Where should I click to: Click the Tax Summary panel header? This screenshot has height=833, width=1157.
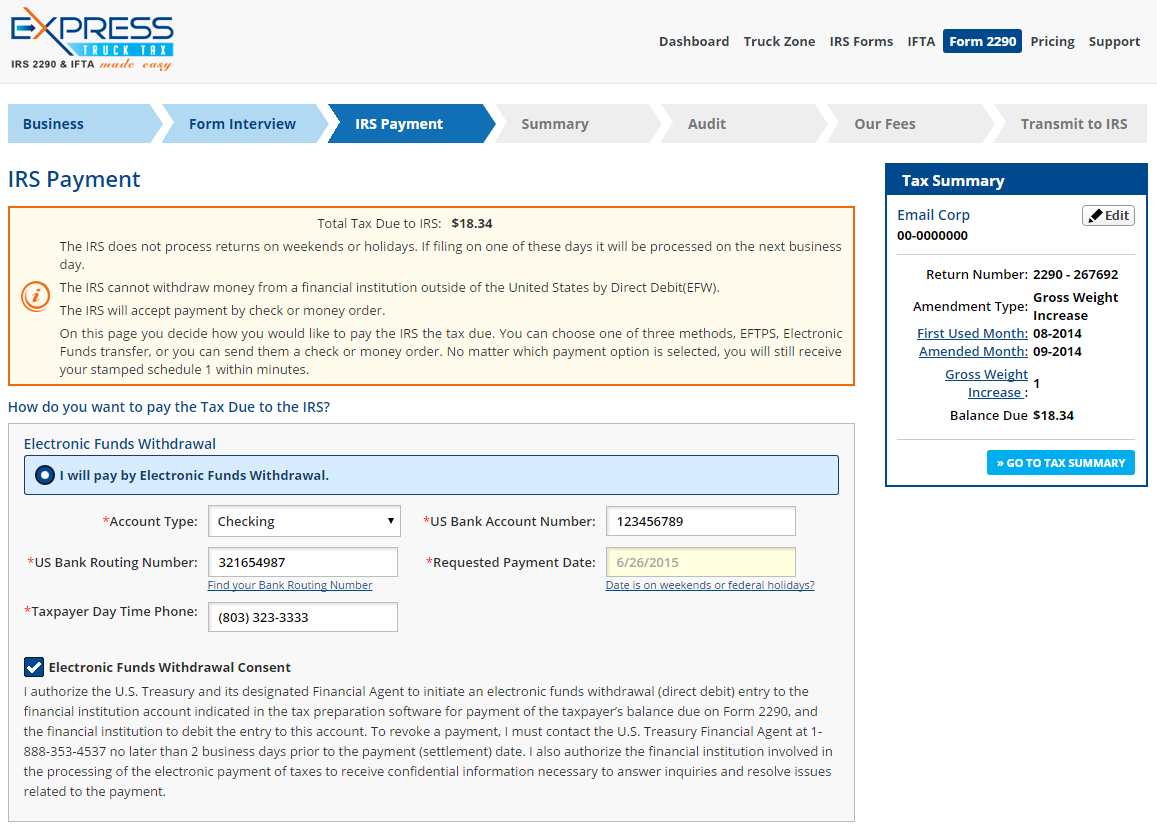click(x=1016, y=180)
